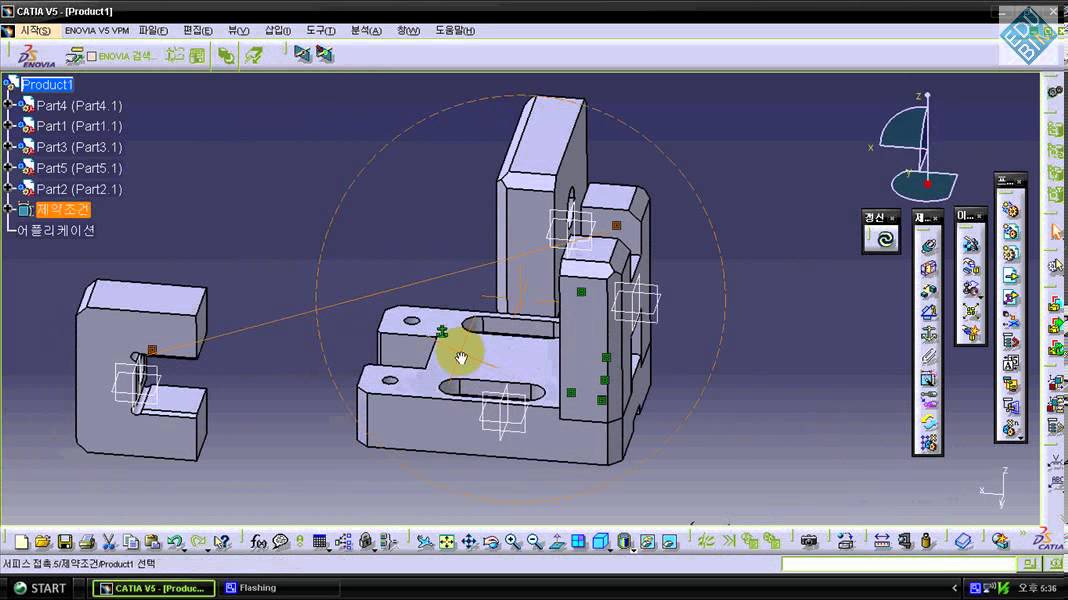Open the ENOVIA V5 VPM menu
This screenshot has height=600, width=1068.
point(97,31)
